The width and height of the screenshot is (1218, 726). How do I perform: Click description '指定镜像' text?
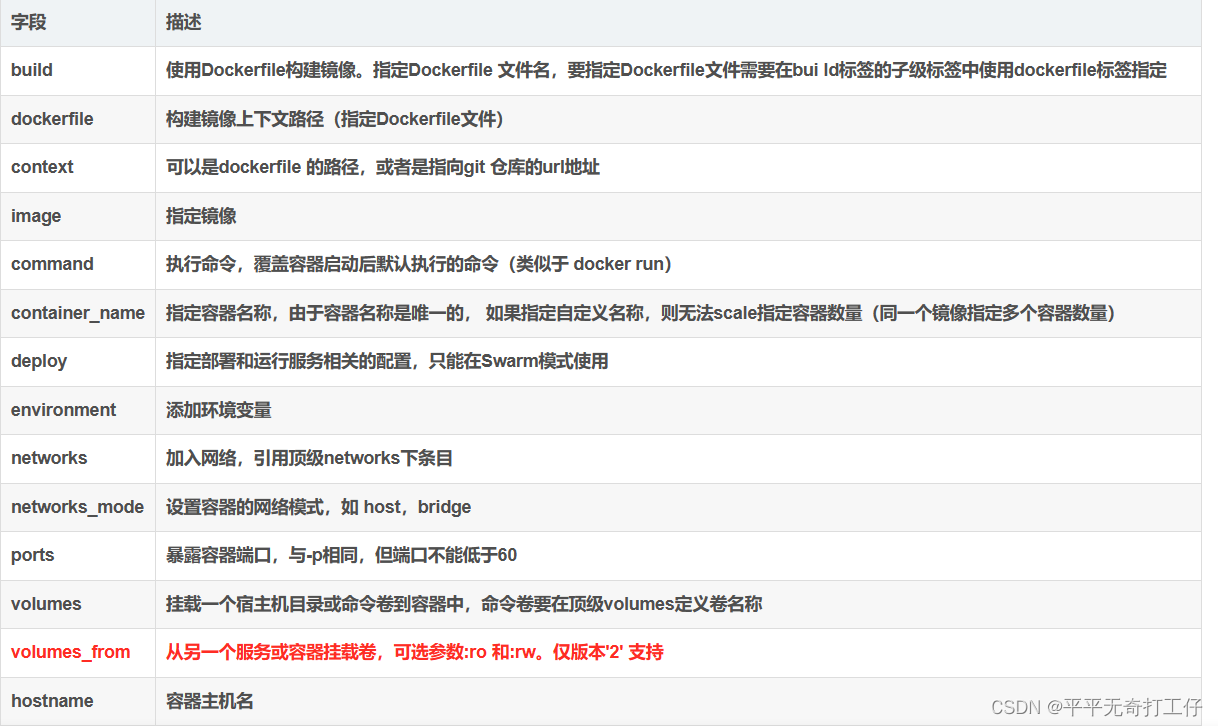tap(201, 216)
